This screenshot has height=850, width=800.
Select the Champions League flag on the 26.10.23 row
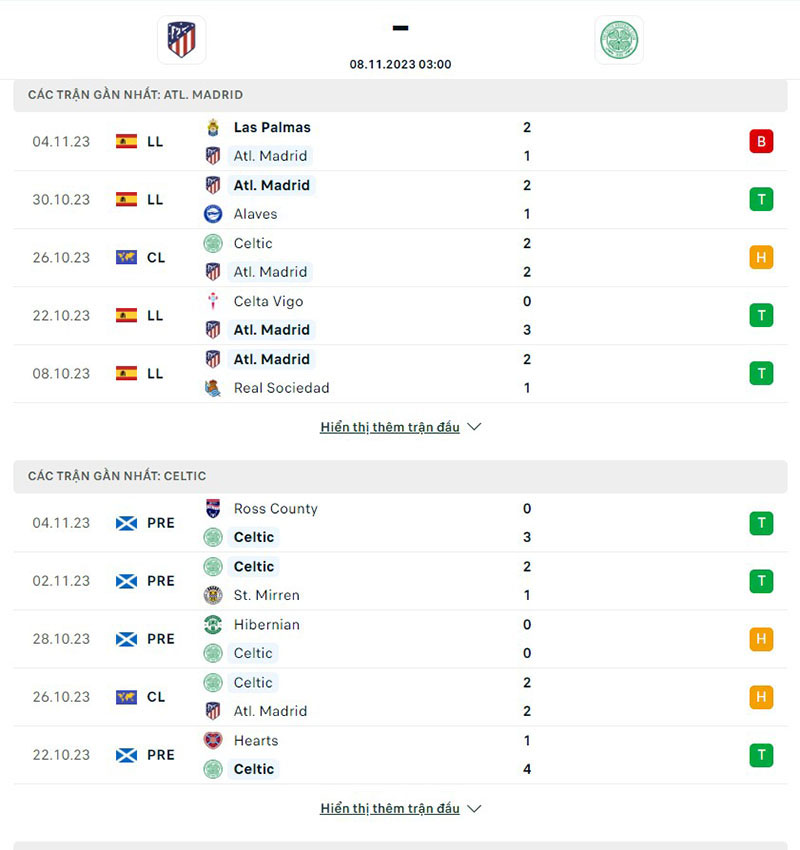125,257
